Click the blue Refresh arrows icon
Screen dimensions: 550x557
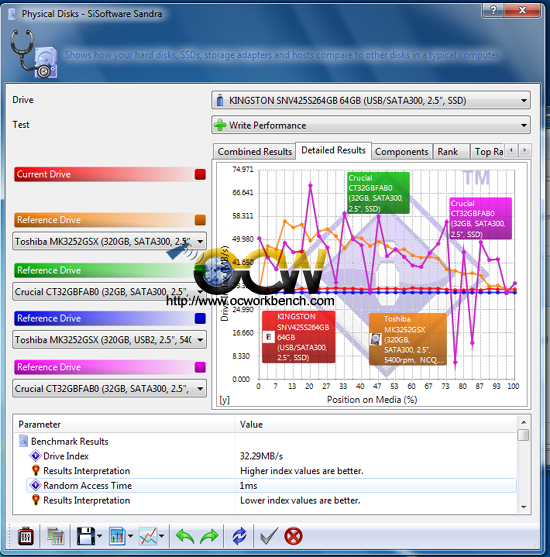(x=239, y=536)
